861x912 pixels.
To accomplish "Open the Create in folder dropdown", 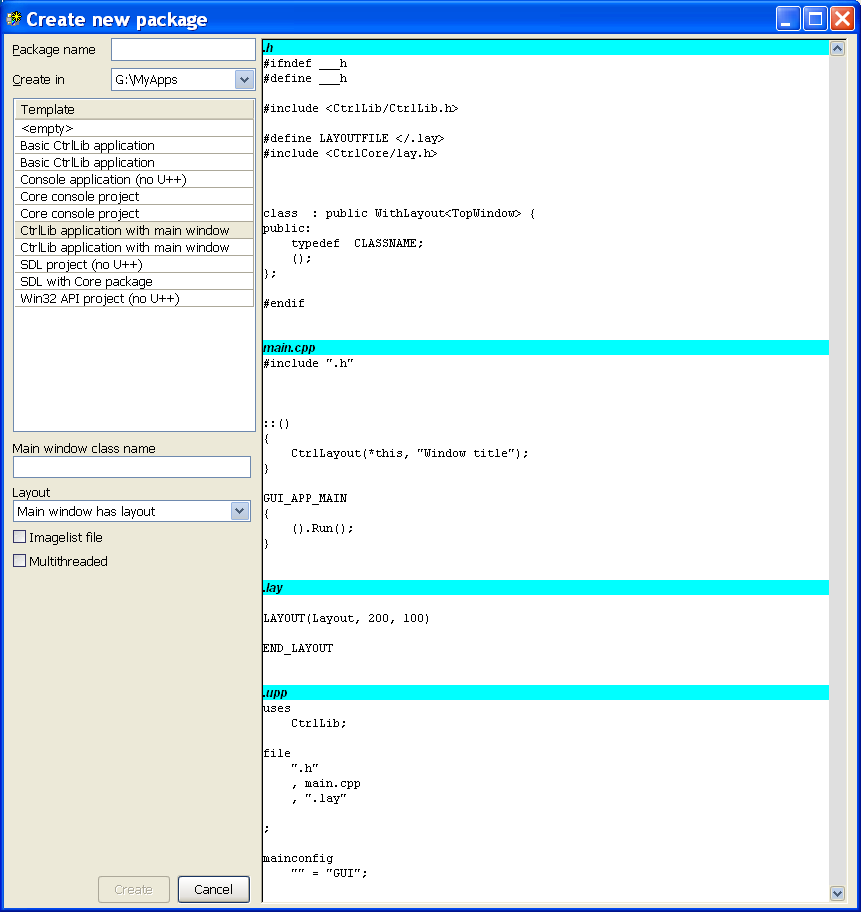I will point(244,80).
